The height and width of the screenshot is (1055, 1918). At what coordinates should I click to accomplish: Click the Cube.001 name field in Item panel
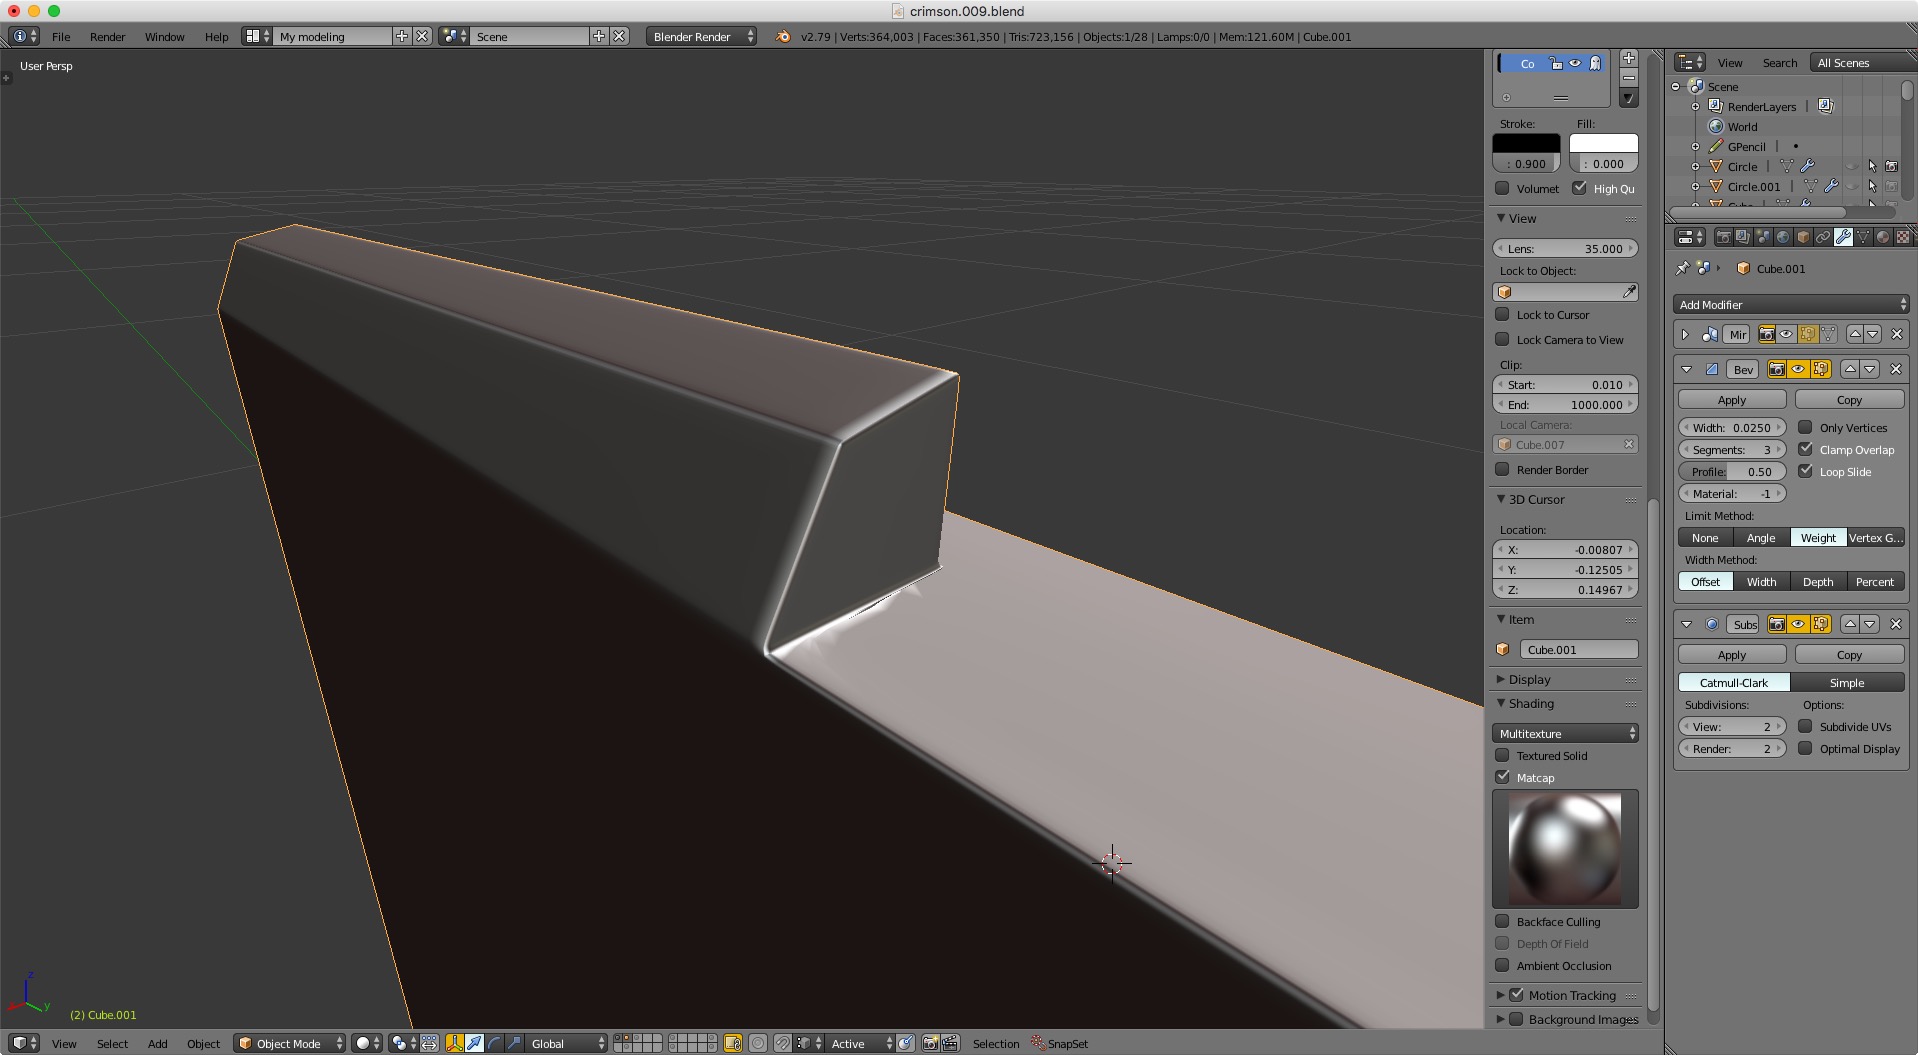point(1578,649)
